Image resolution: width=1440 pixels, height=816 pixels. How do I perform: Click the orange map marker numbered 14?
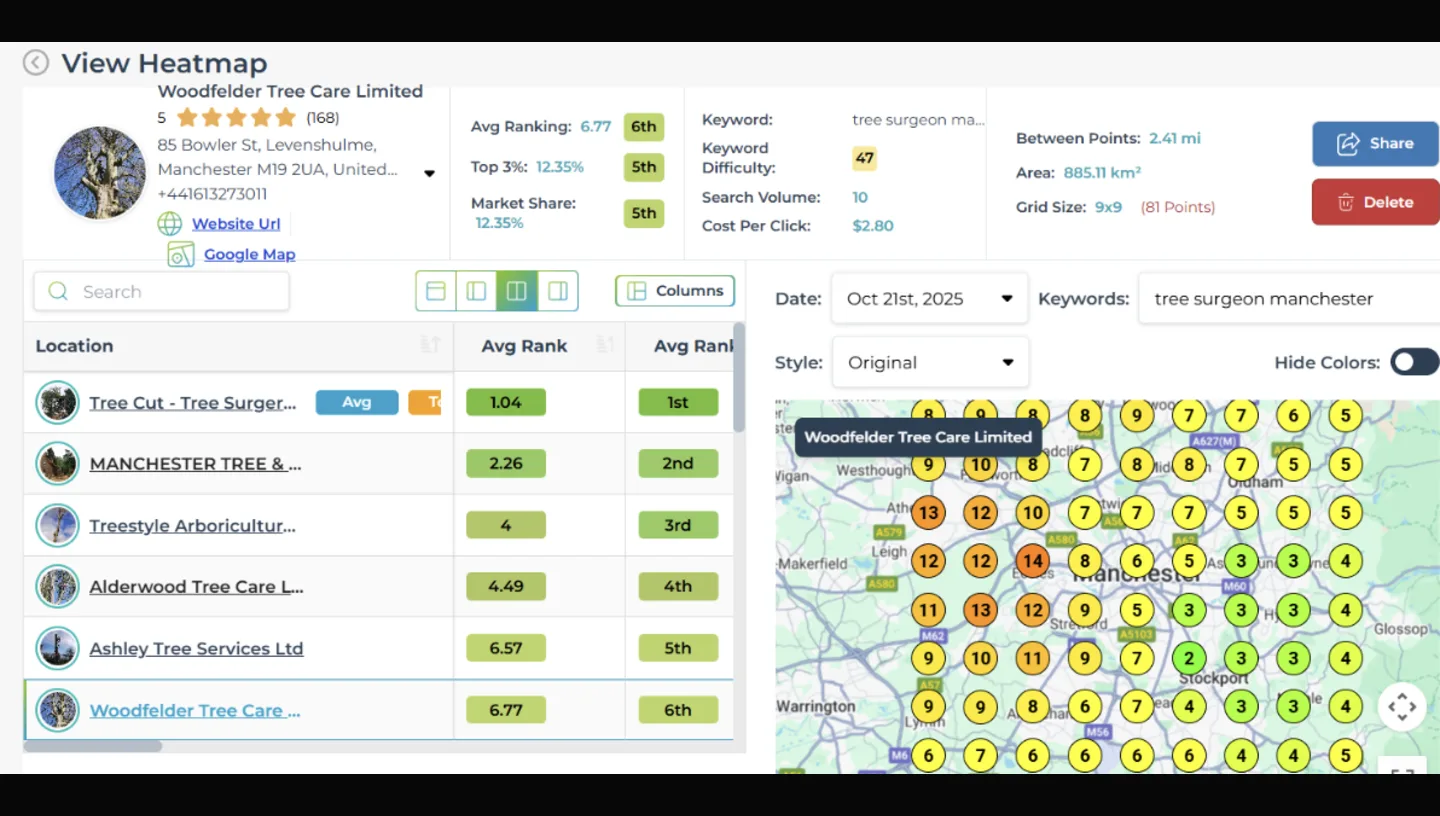click(1033, 561)
